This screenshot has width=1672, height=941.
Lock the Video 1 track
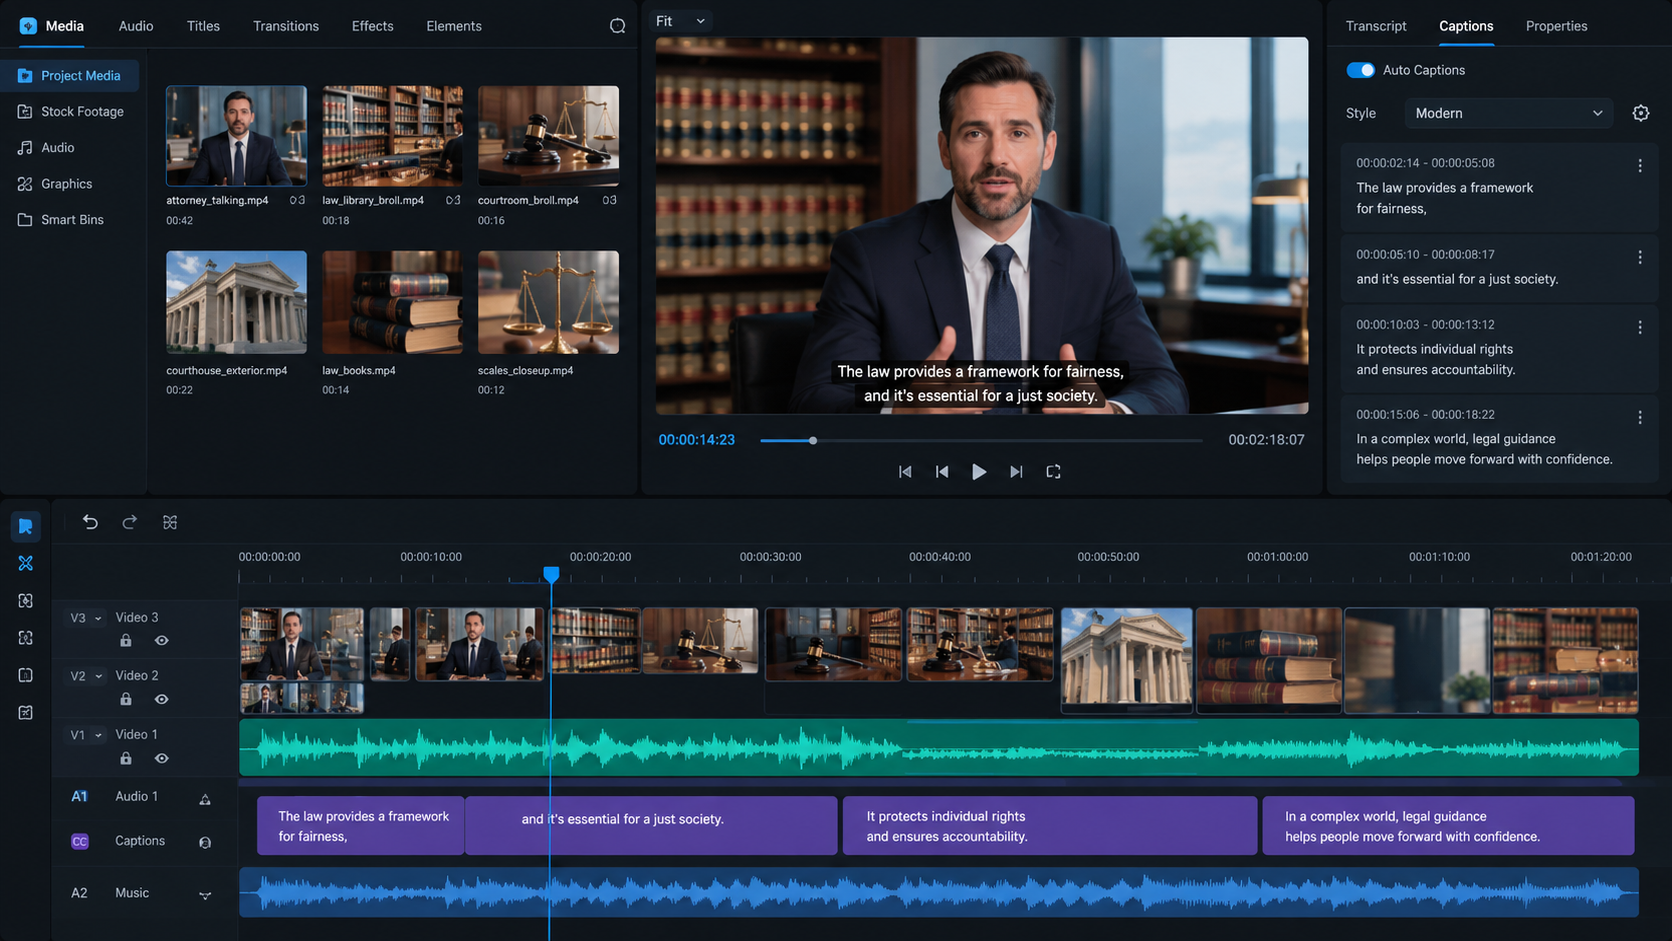[x=126, y=758]
